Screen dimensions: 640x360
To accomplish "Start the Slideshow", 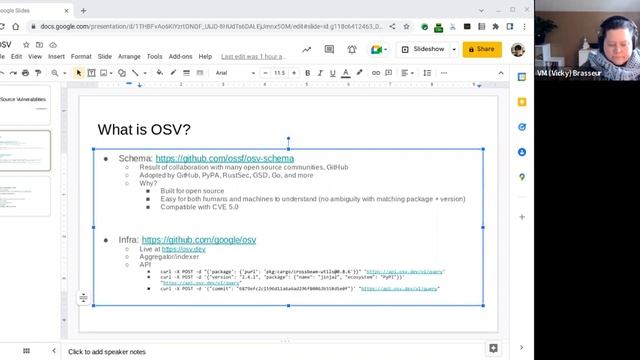I will coord(424,49).
